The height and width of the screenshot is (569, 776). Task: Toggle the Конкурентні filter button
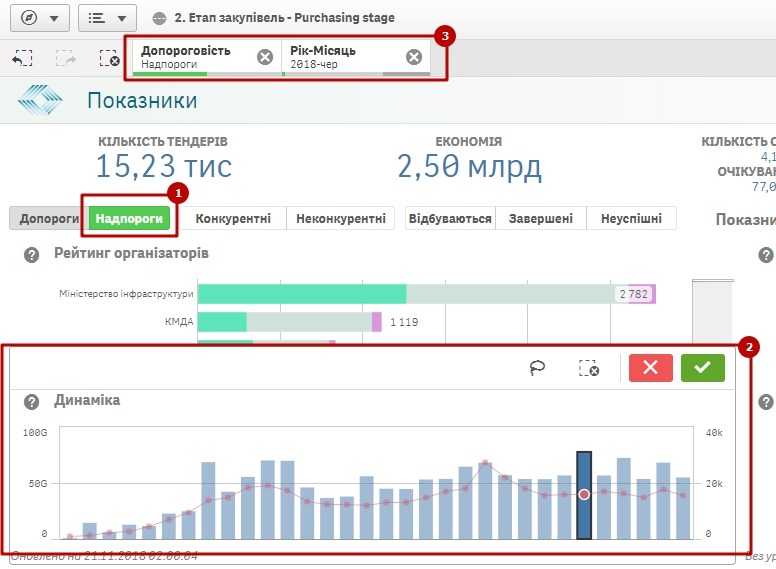pos(233,218)
